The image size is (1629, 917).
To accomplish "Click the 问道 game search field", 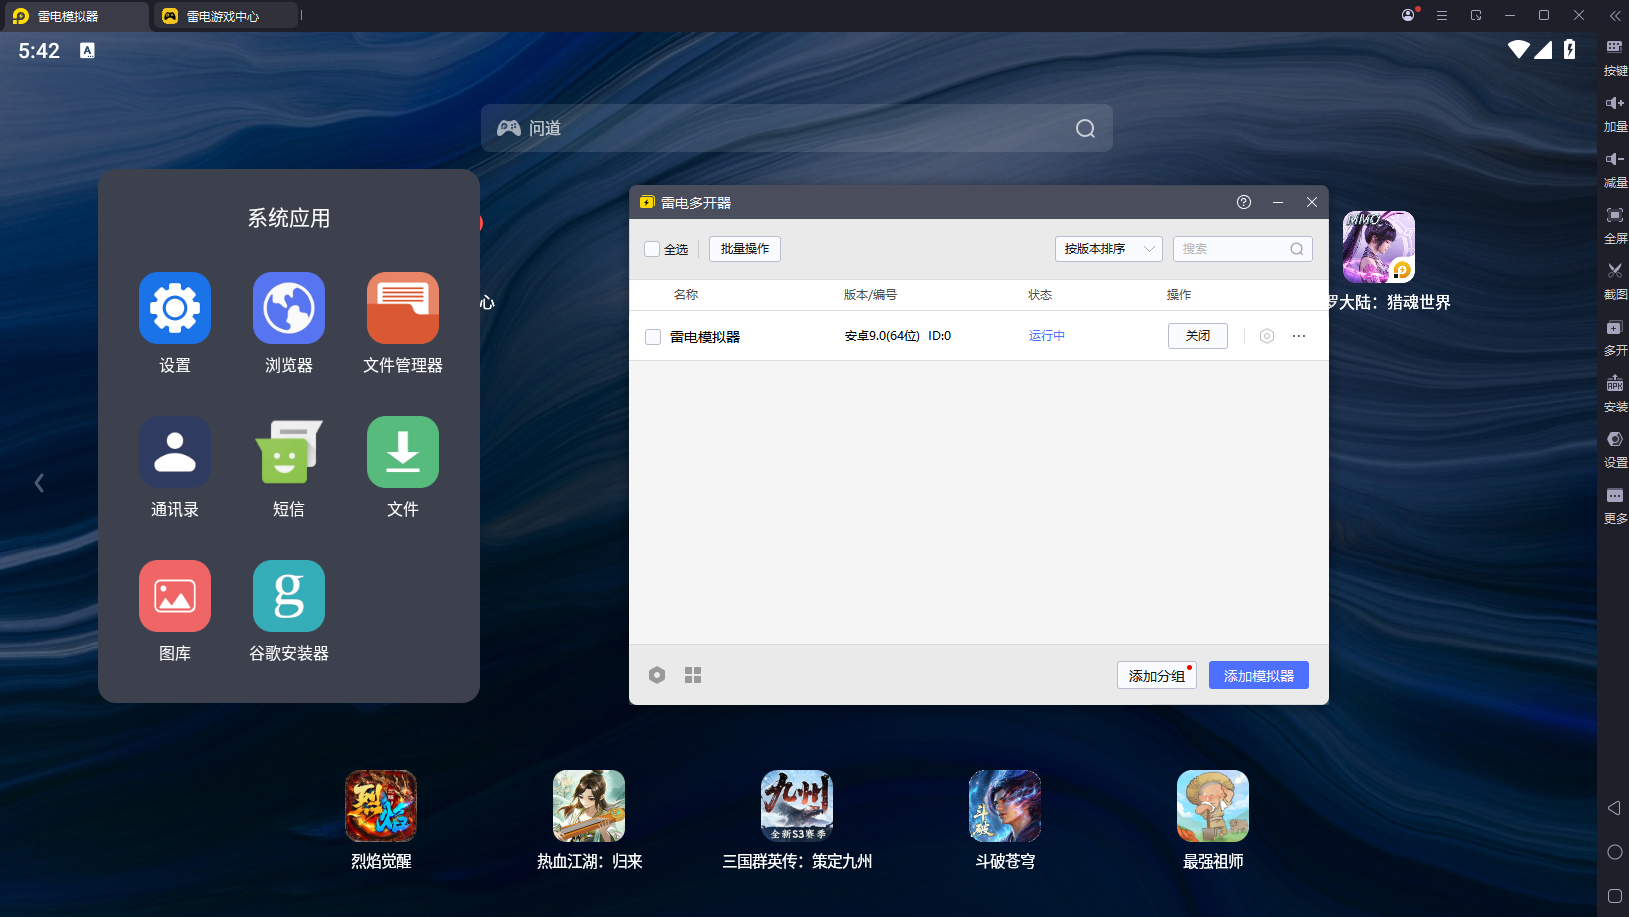I will coord(797,128).
